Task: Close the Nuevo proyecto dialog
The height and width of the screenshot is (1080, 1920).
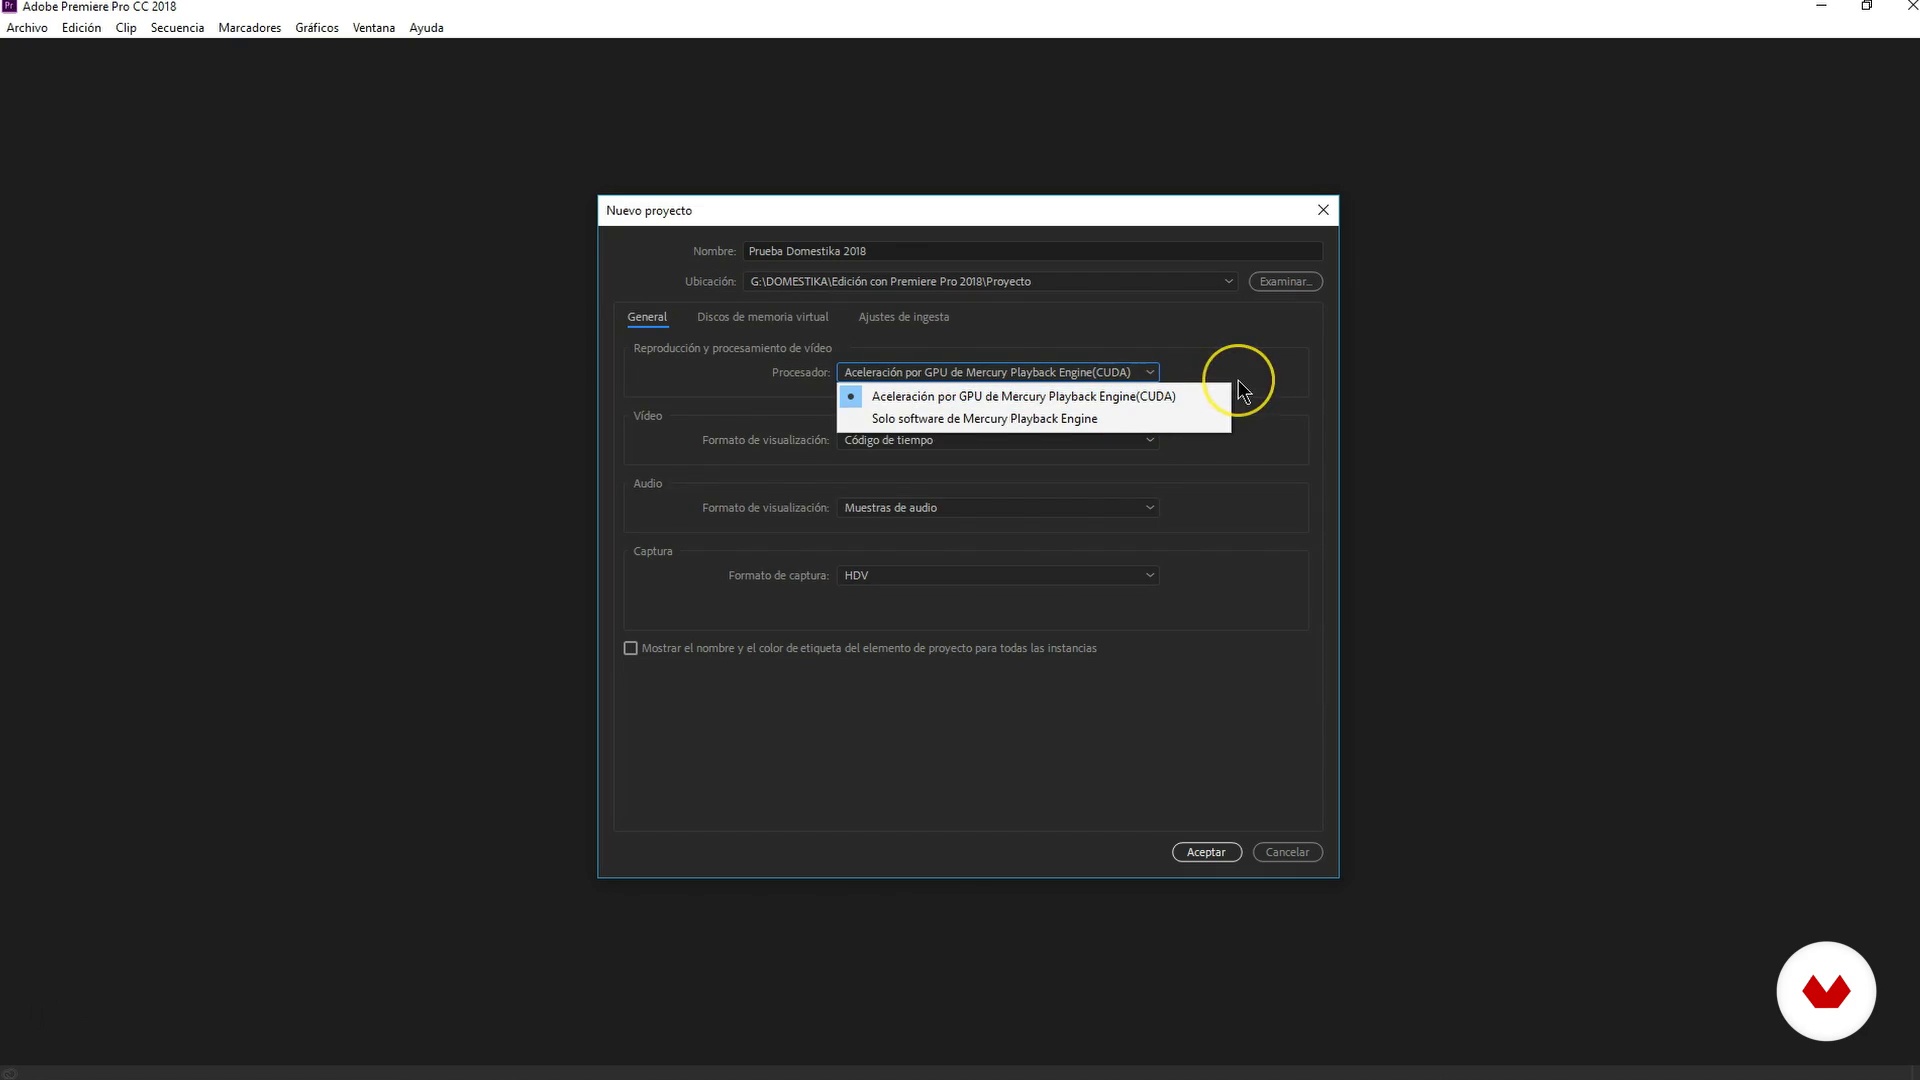Action: click(x=1323, y=210)
